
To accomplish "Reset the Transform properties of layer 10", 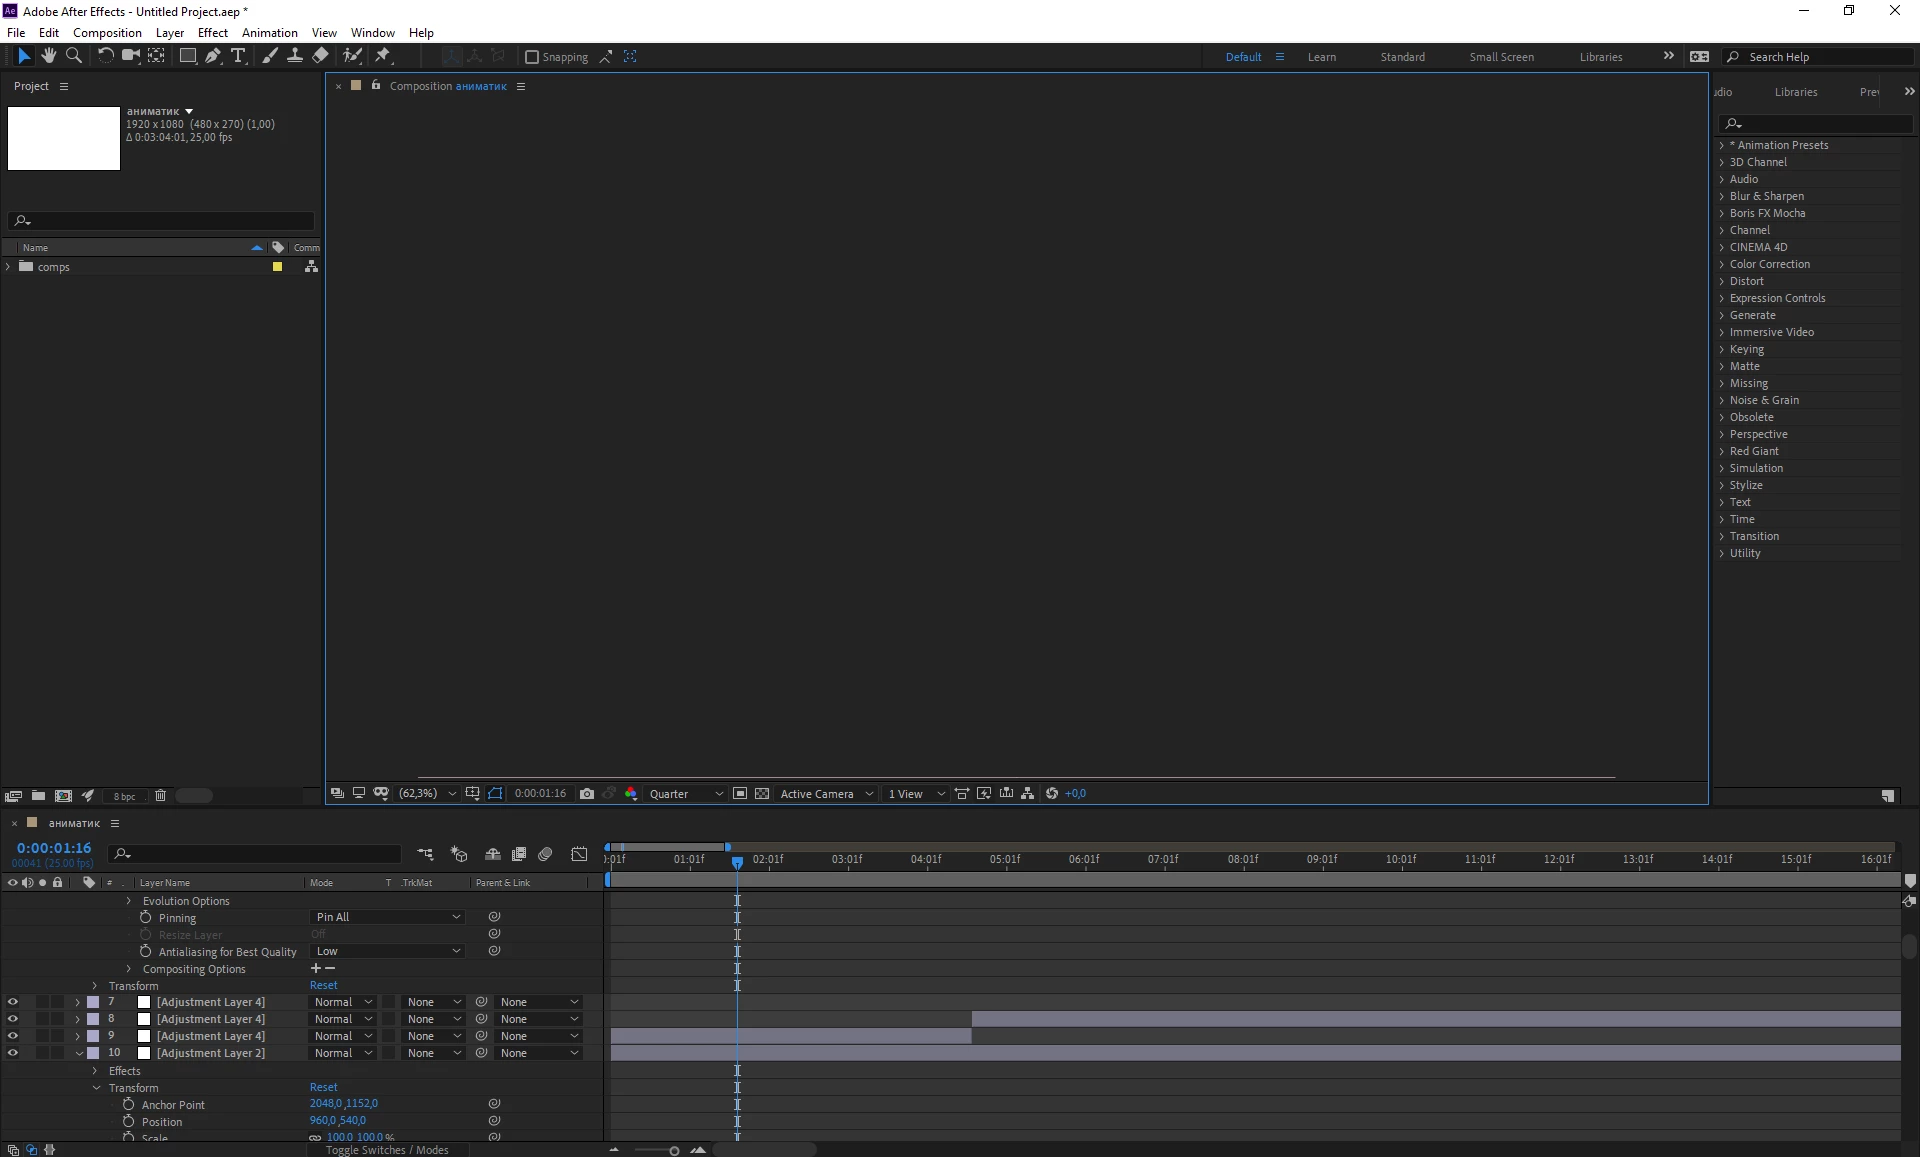I will click(323, 1087).
